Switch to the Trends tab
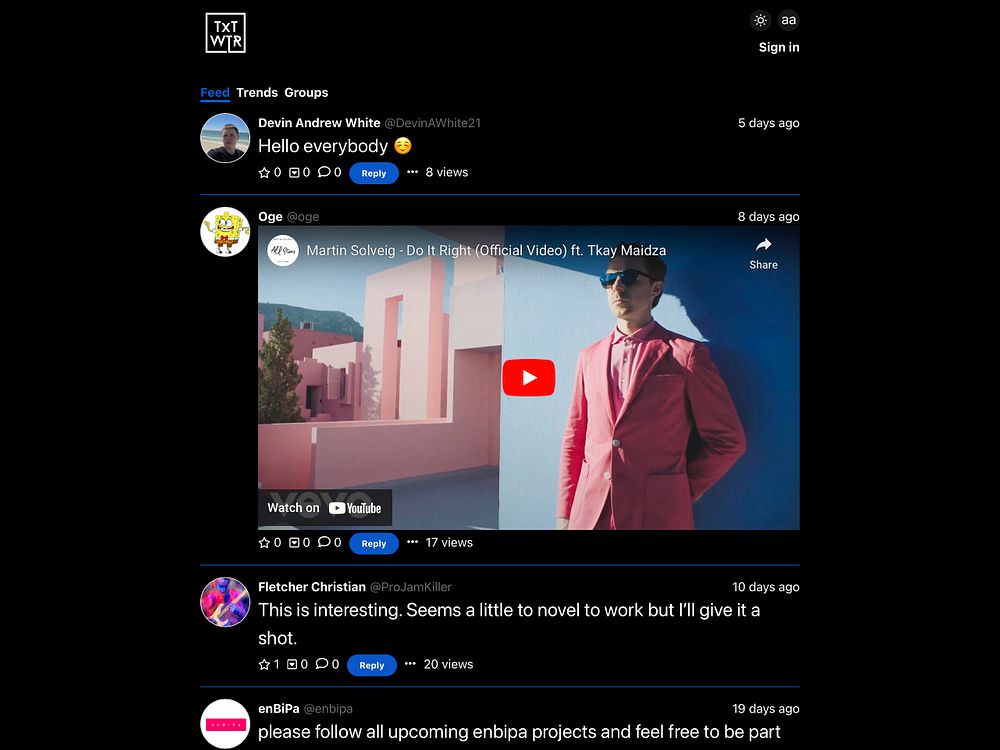The width and height of the screenshot is (1000, 750). coord(257,92)
